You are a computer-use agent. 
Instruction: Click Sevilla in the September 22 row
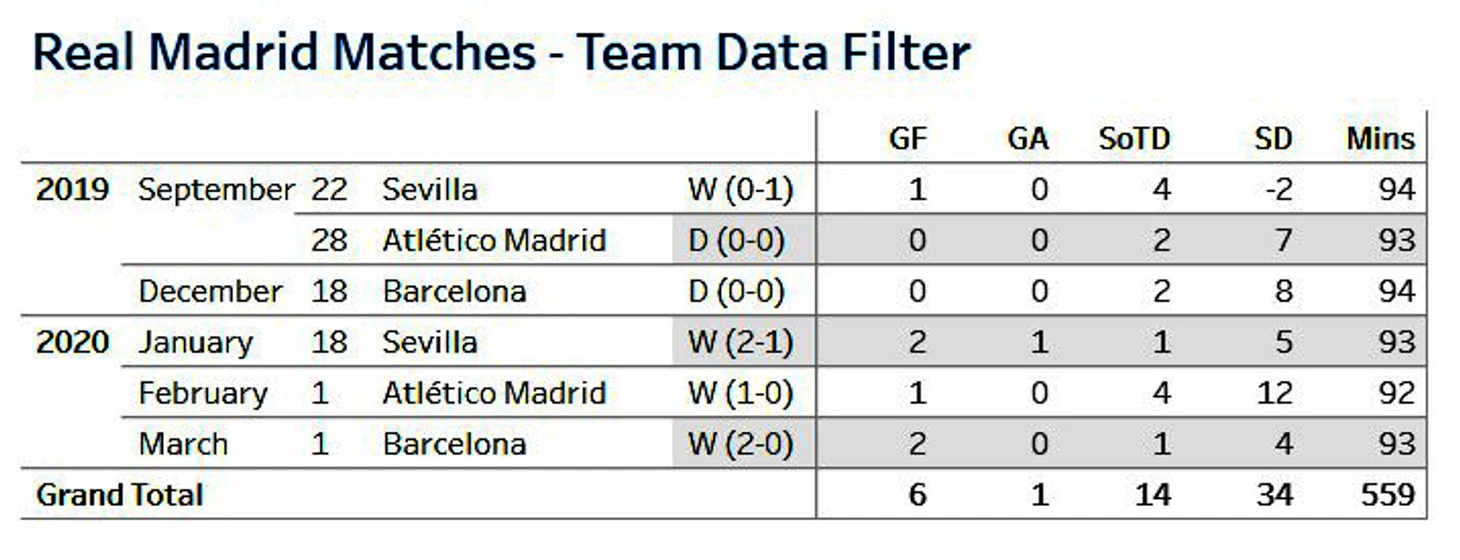[x=430, y=189]
